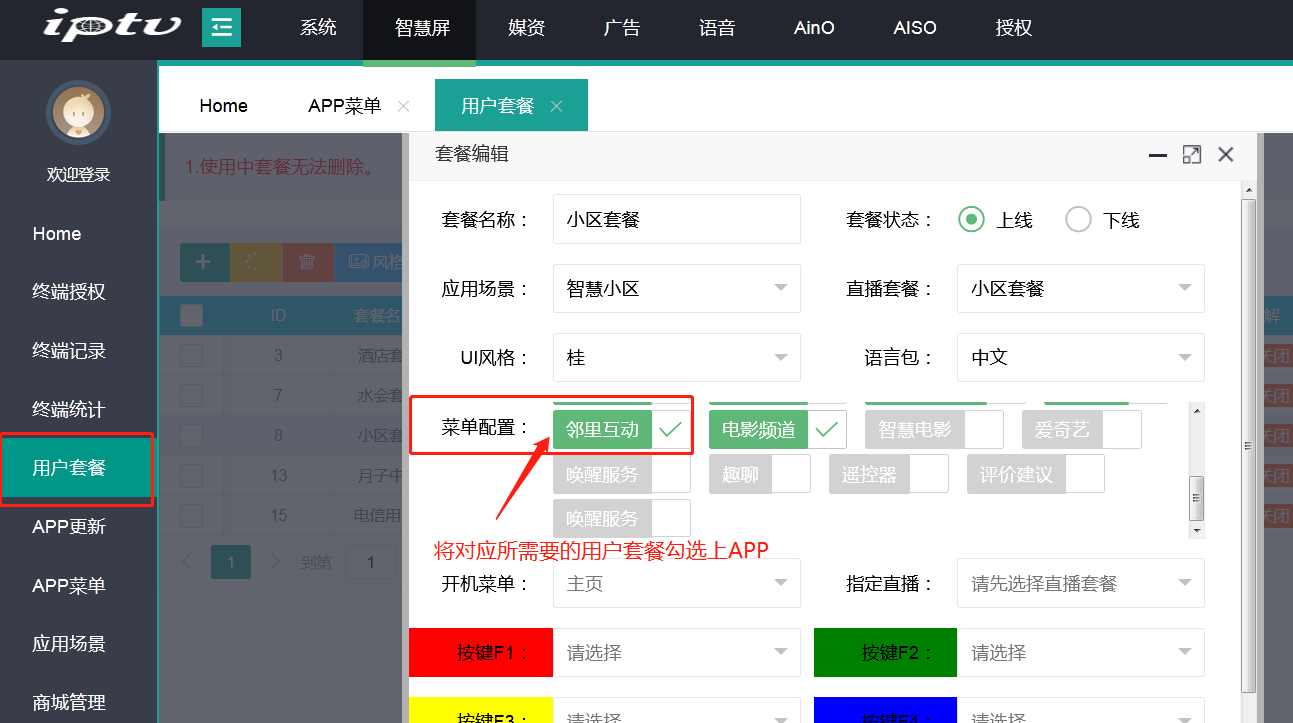Go to 终端授权 in sidebar
The image size is (1293, 723).
coord(69,292)
